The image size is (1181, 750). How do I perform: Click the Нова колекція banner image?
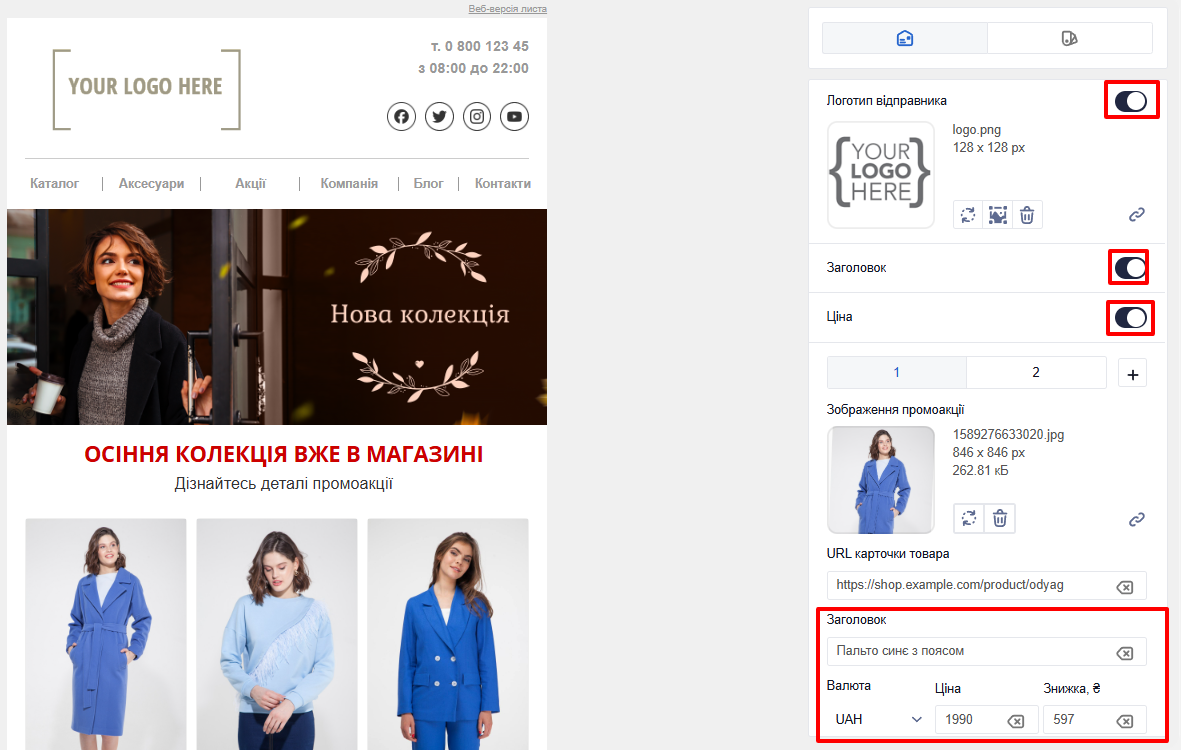pyautogui.click(x=277, y=317)
